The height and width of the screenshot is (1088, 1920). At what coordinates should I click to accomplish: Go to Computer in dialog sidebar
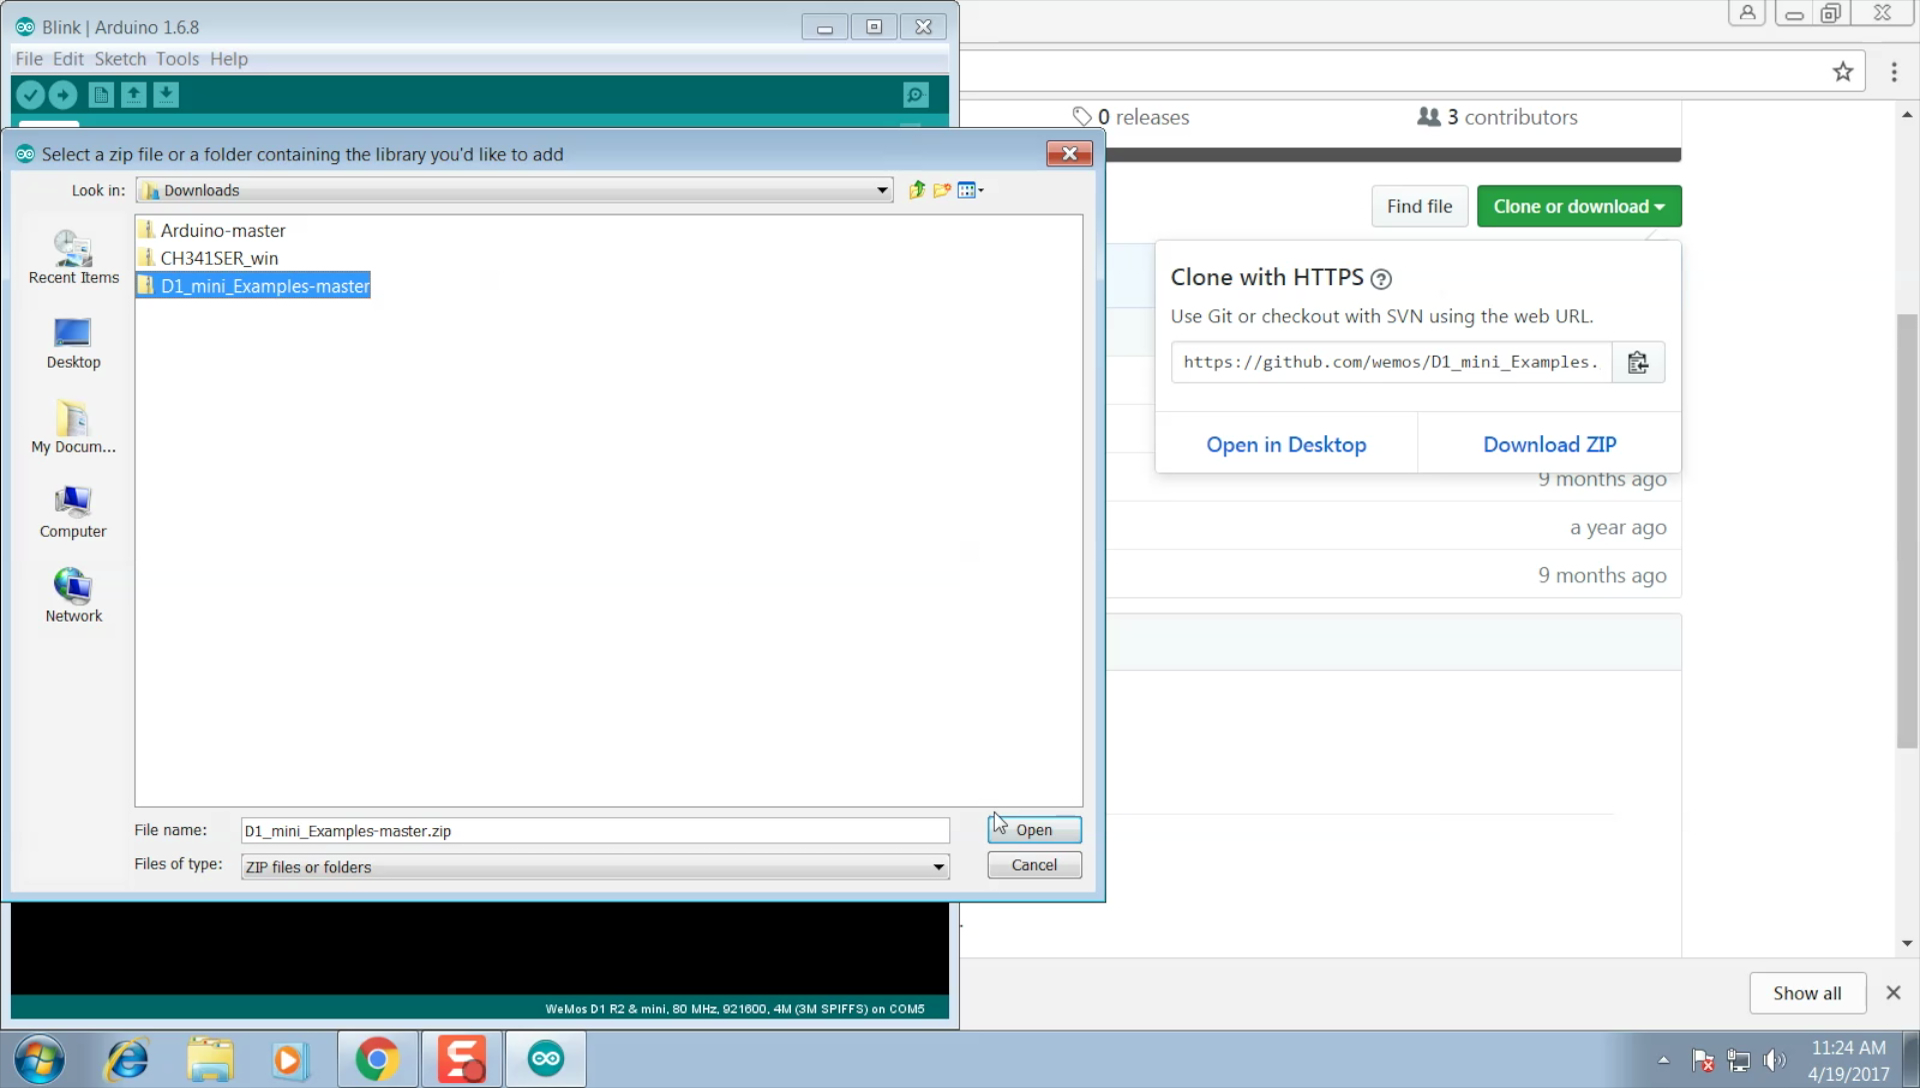[73, 512]
